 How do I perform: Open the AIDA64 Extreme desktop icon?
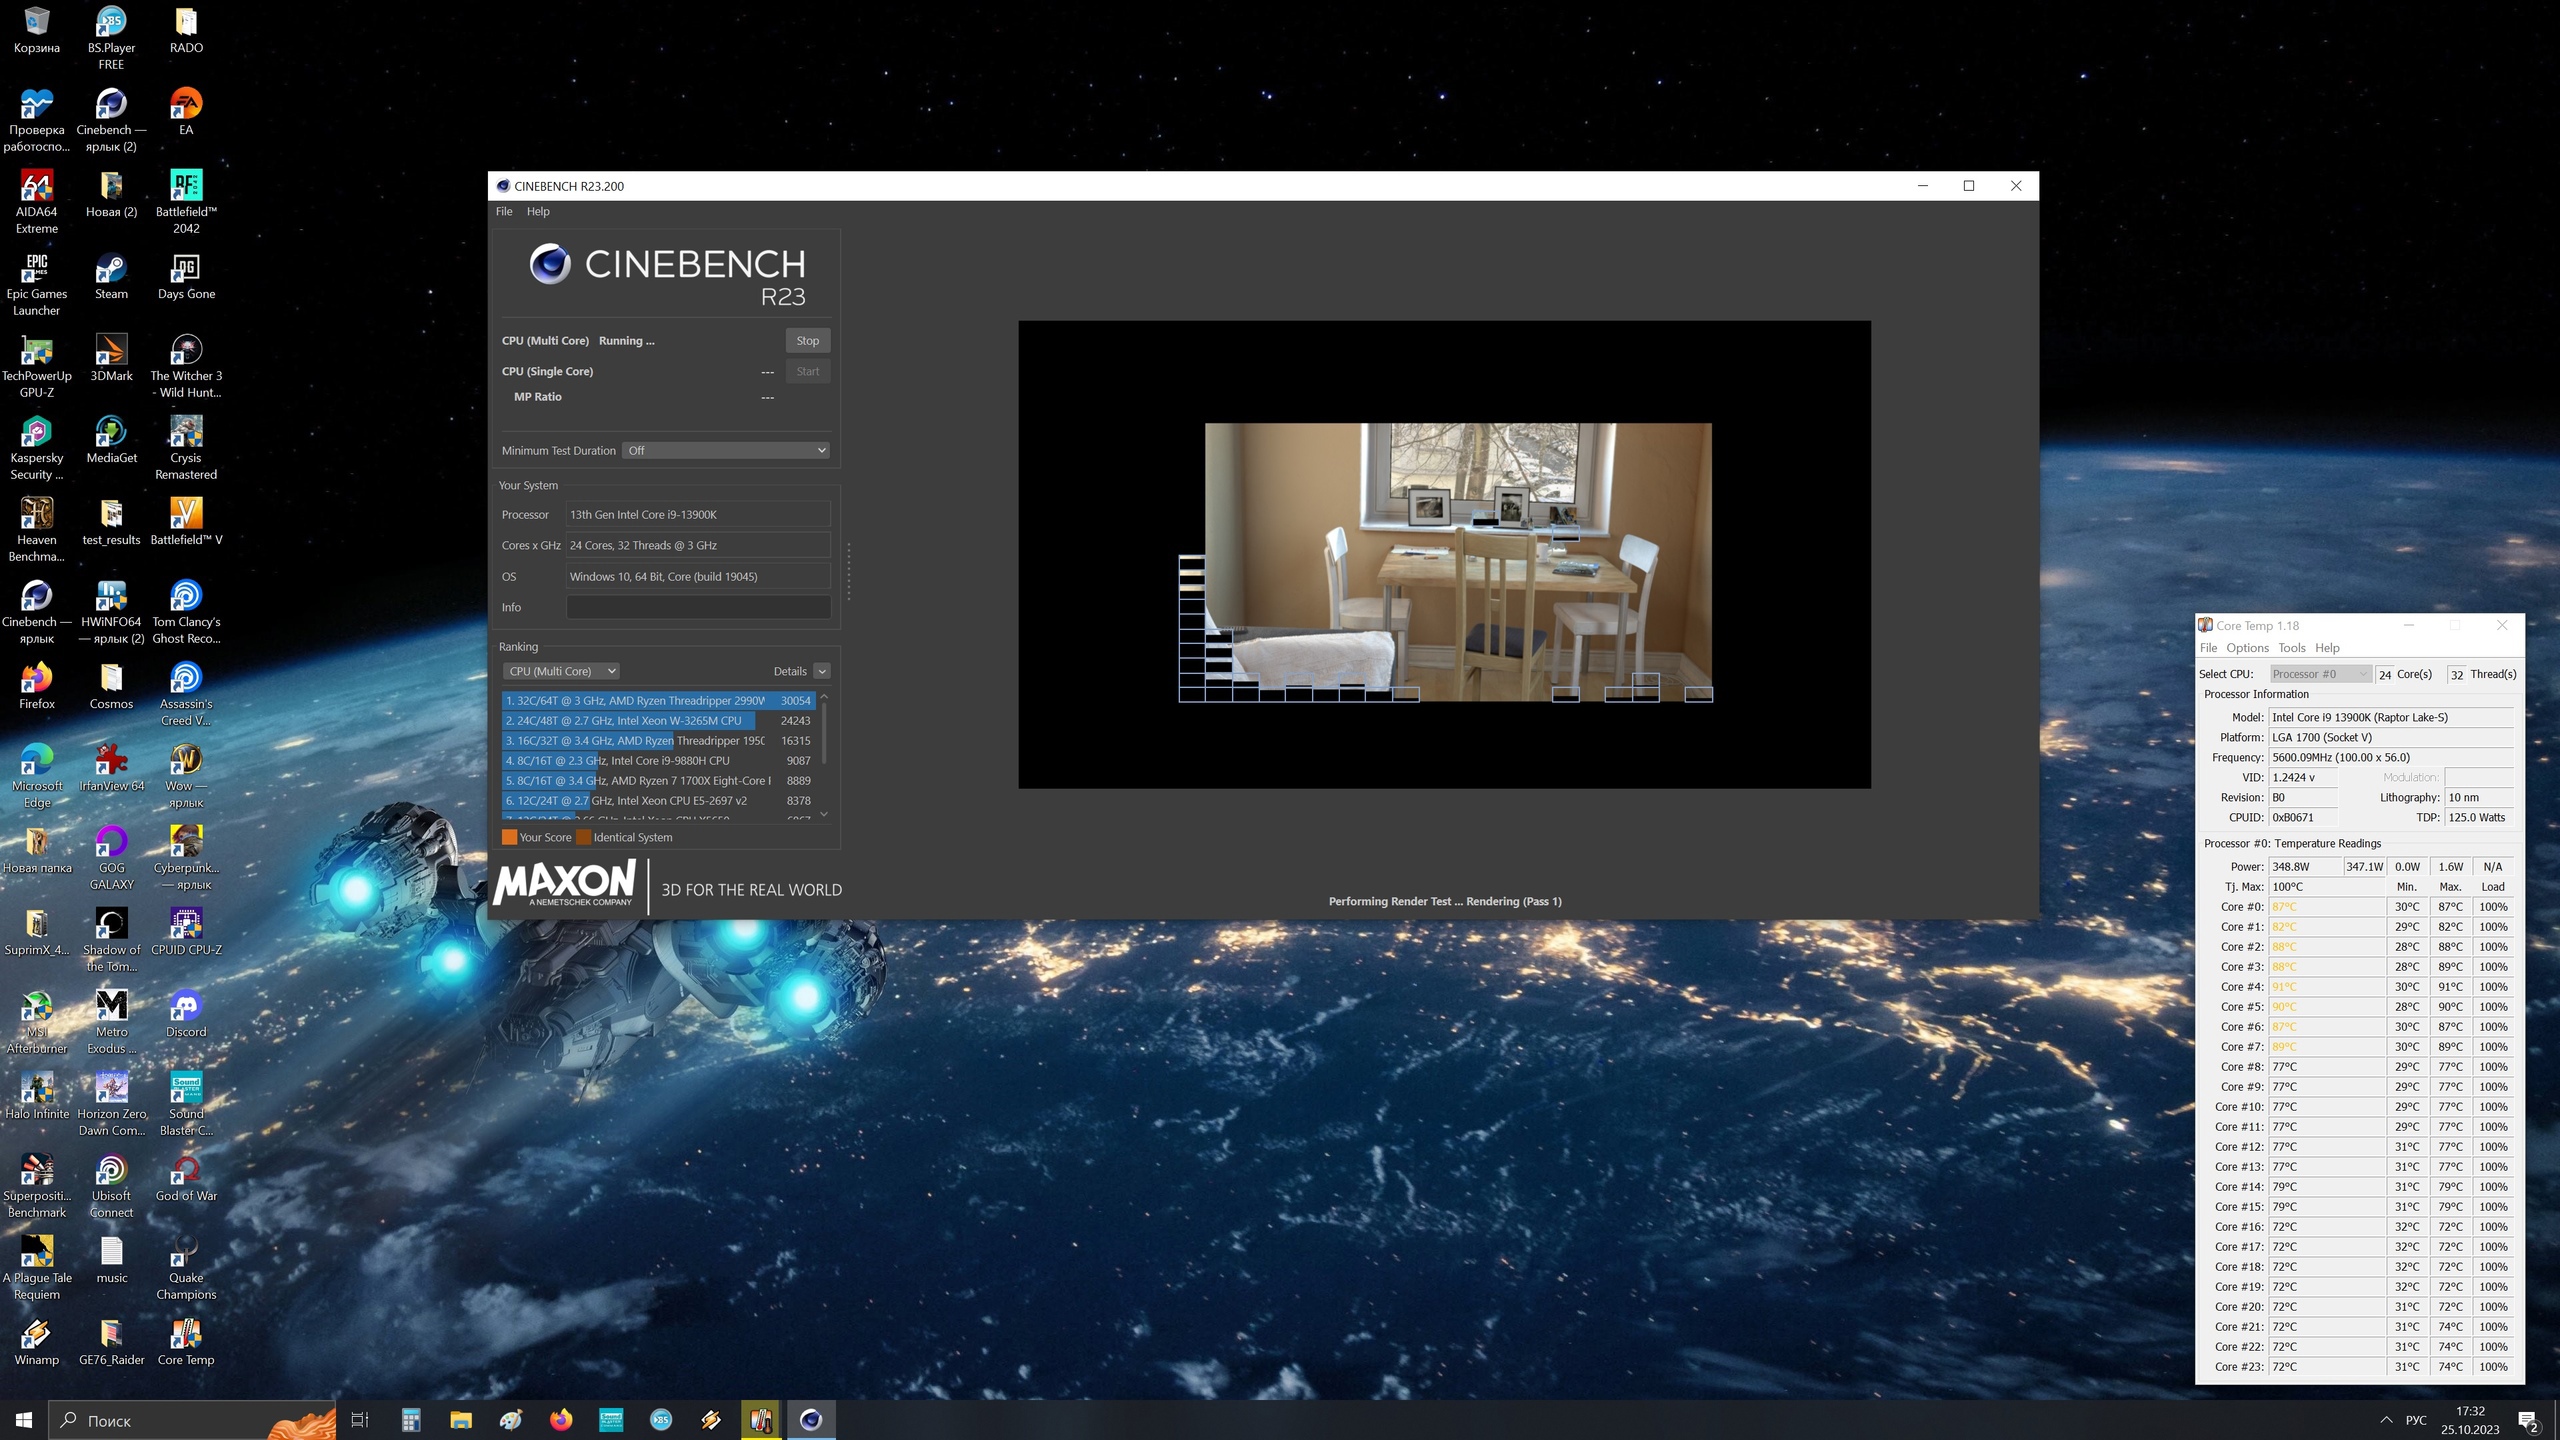point(36,187)
